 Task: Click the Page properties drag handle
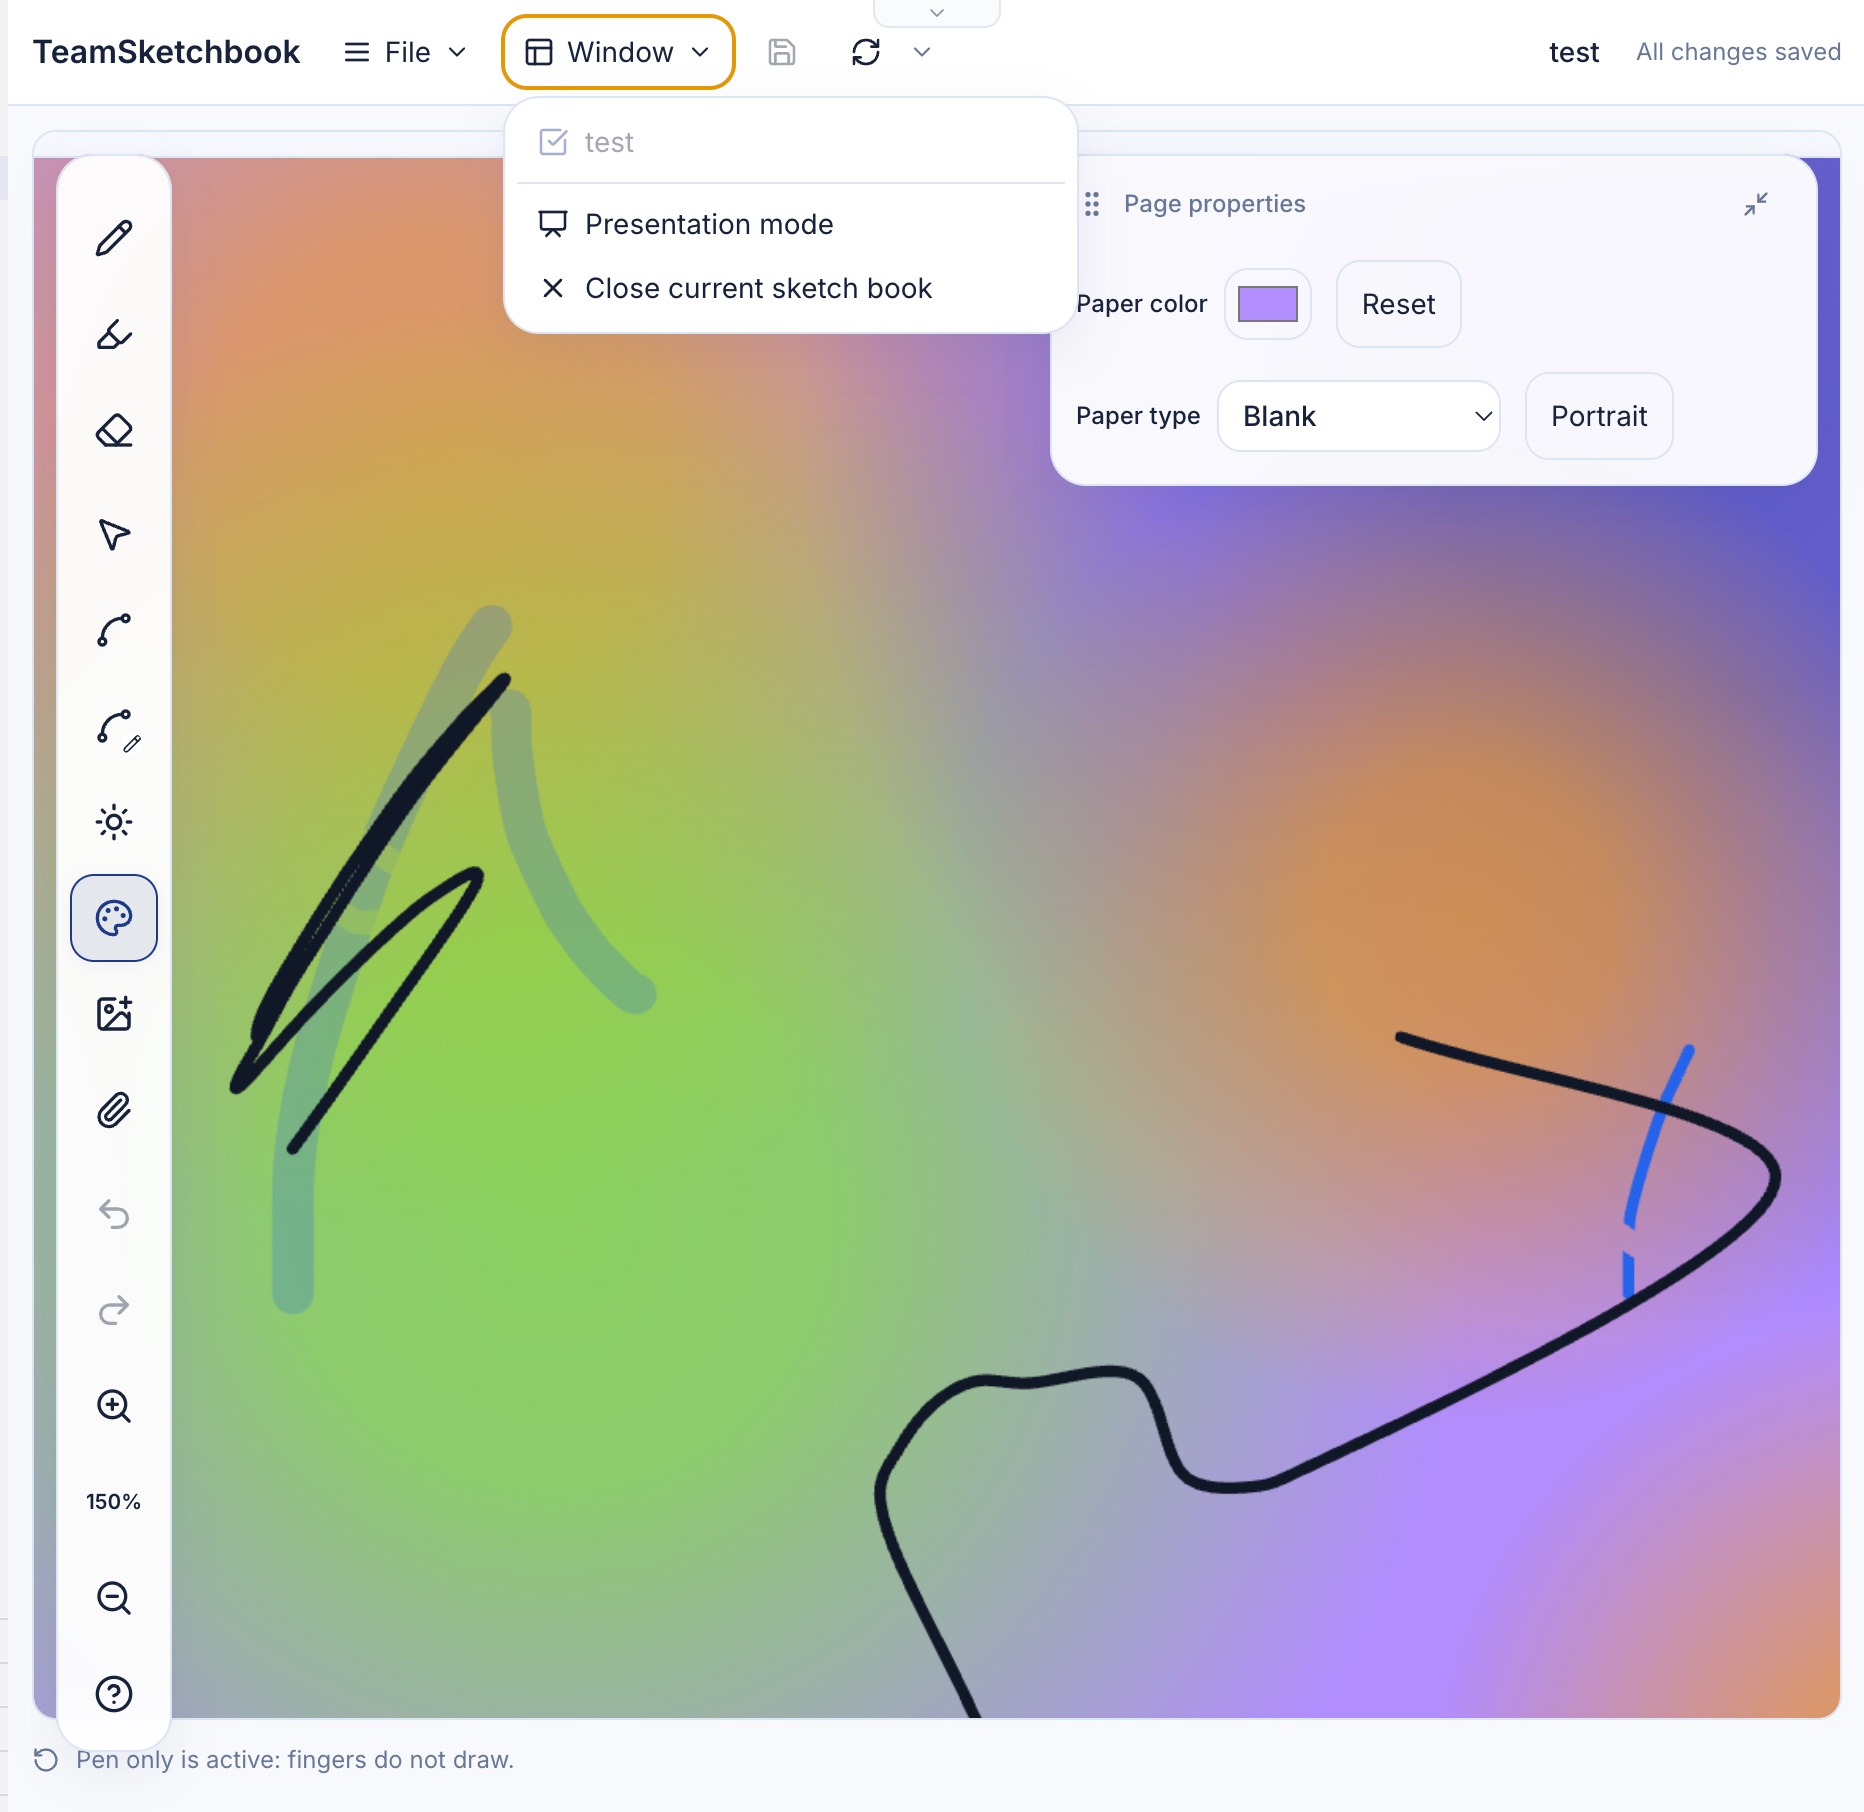click(1092, 204)
